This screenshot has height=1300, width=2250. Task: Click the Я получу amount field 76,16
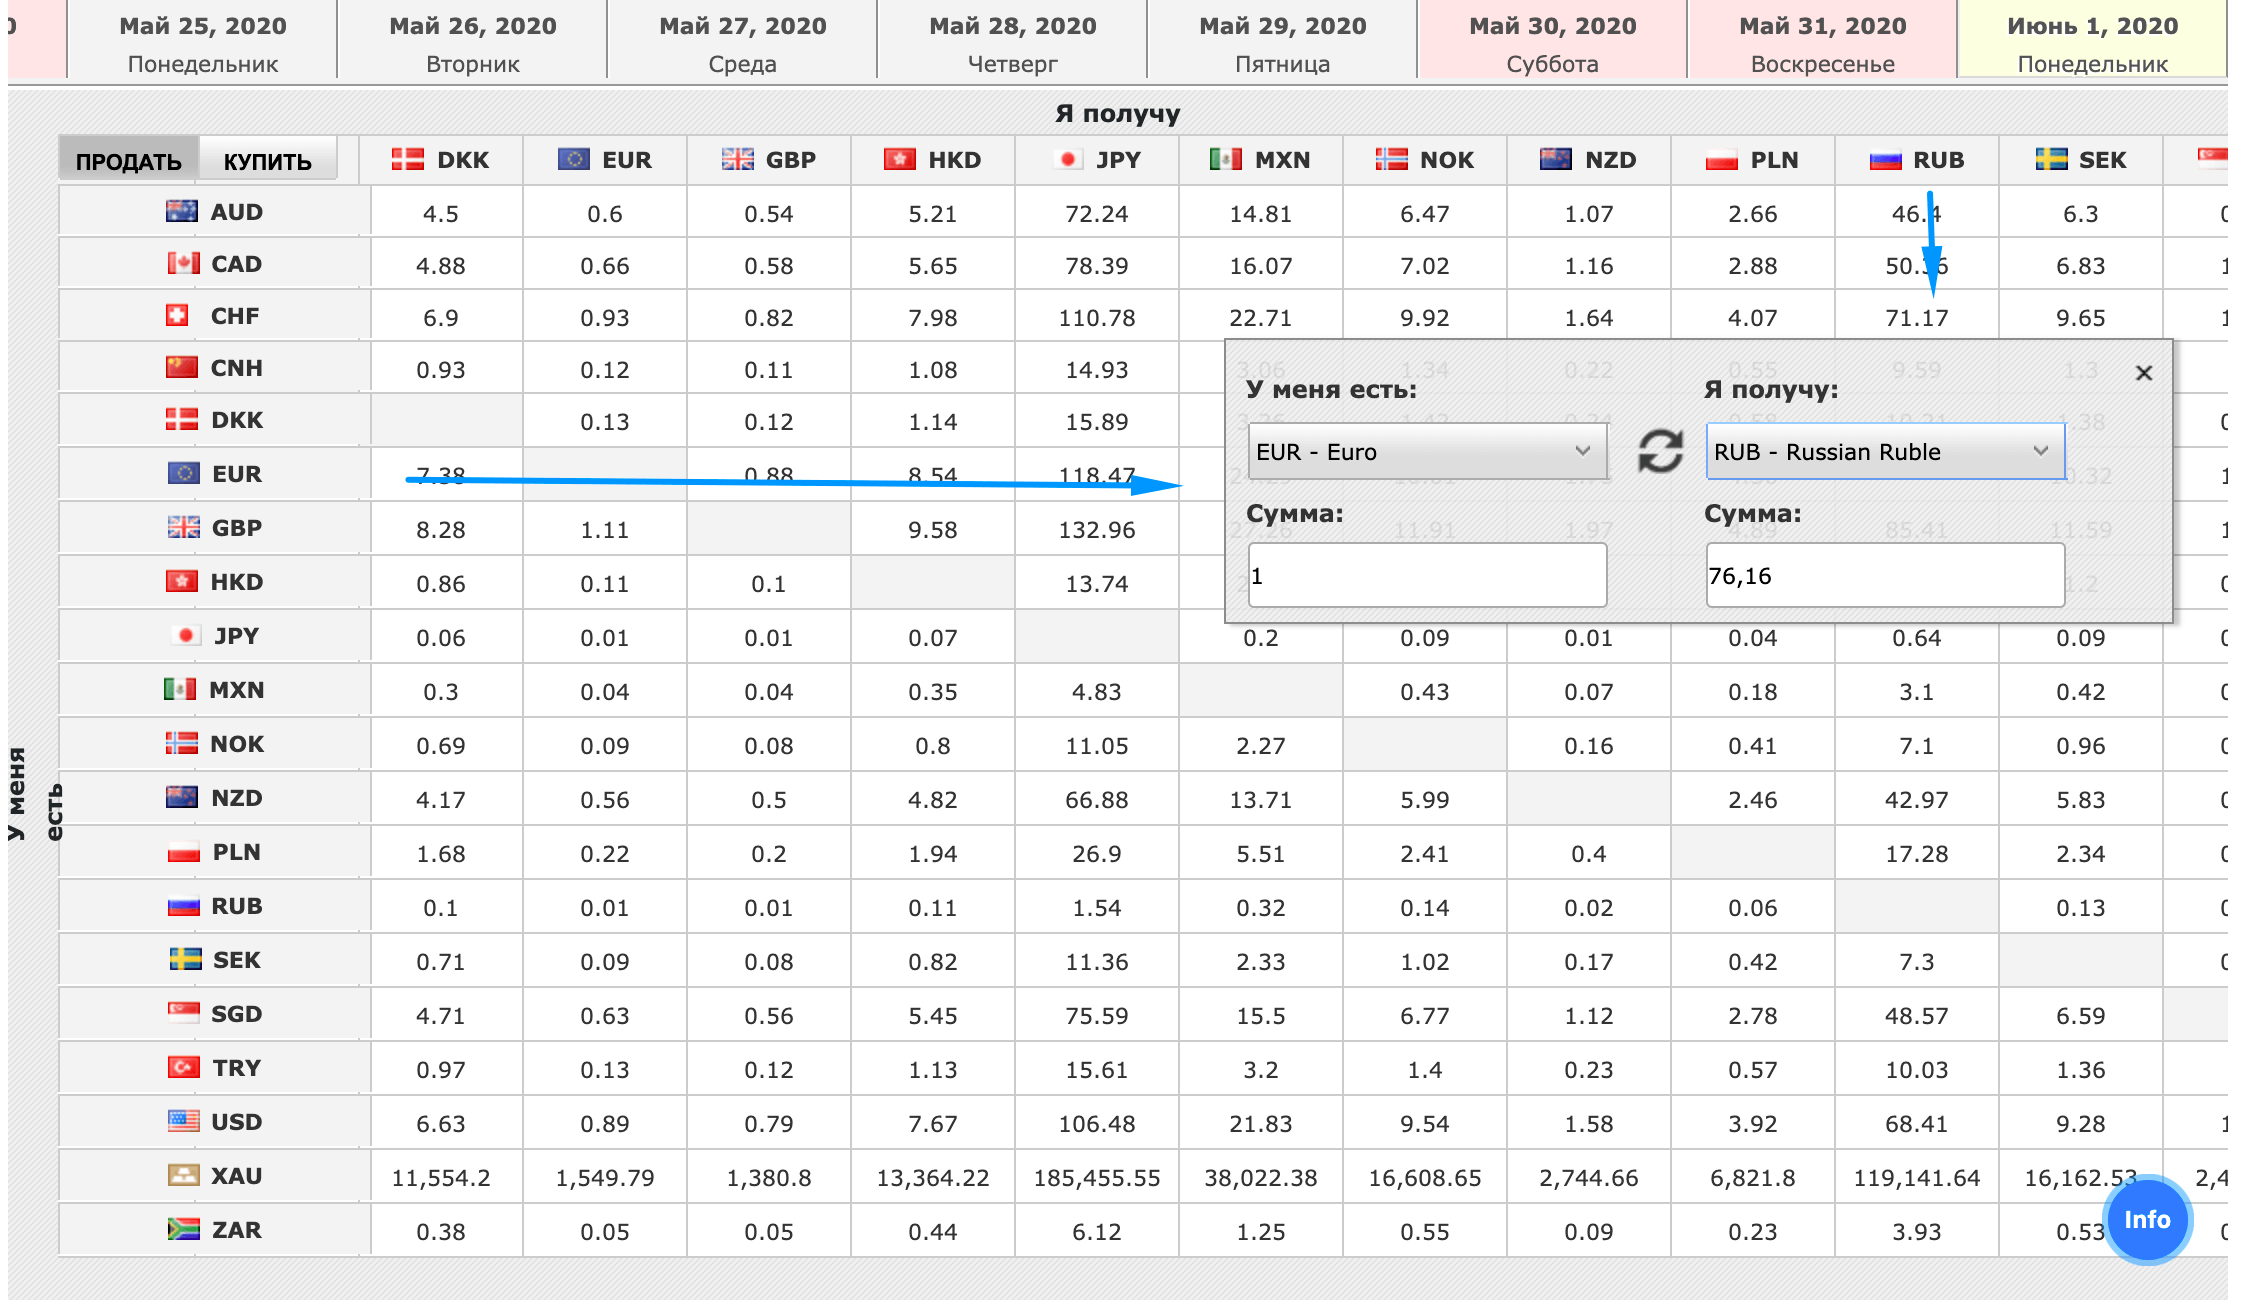point(1884,575)
